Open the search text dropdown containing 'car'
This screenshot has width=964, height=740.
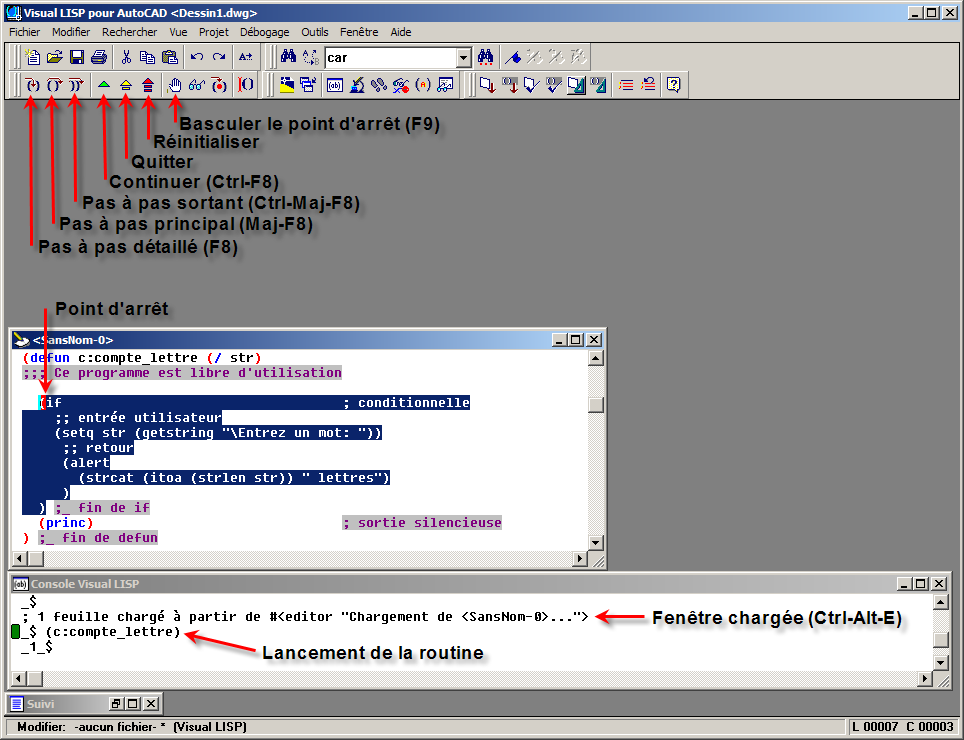(x=463, y=58)
